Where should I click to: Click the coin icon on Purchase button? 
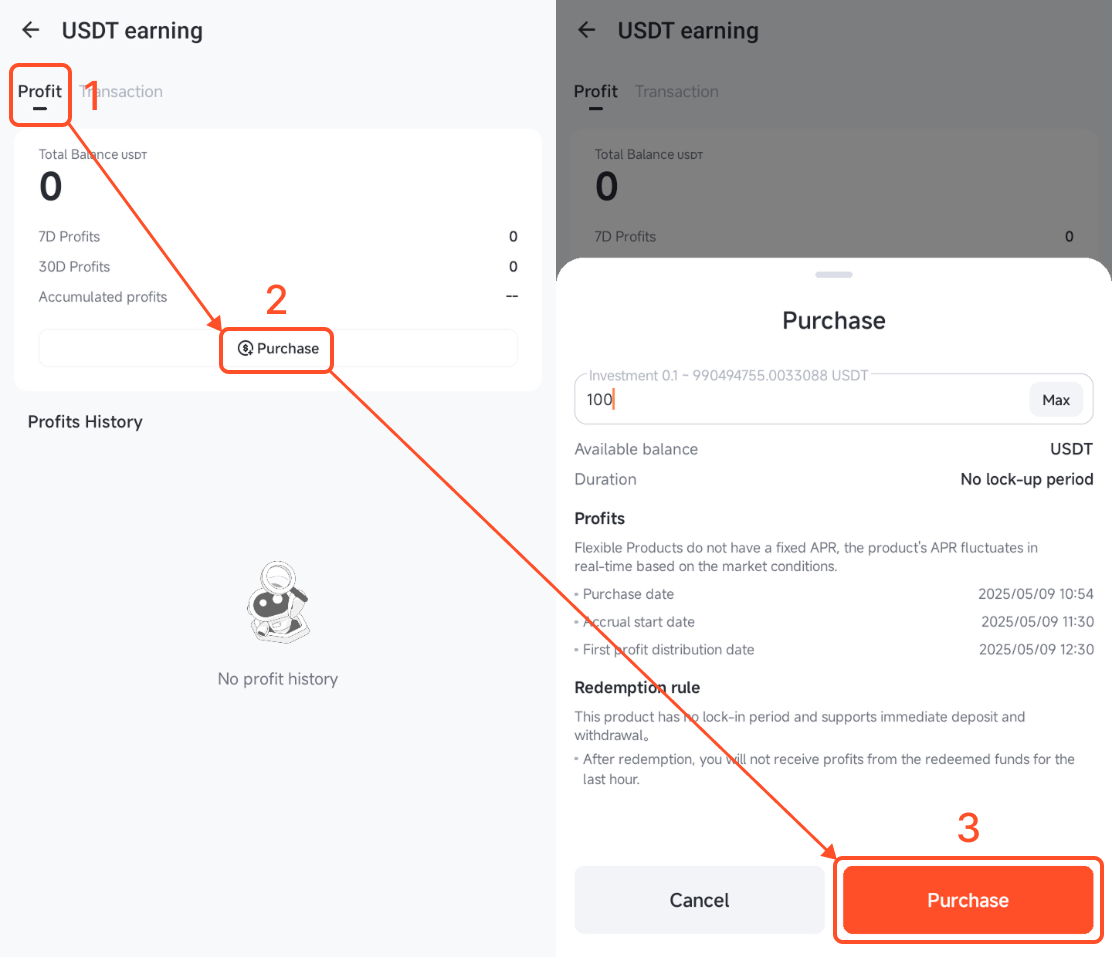click(245, 348)
